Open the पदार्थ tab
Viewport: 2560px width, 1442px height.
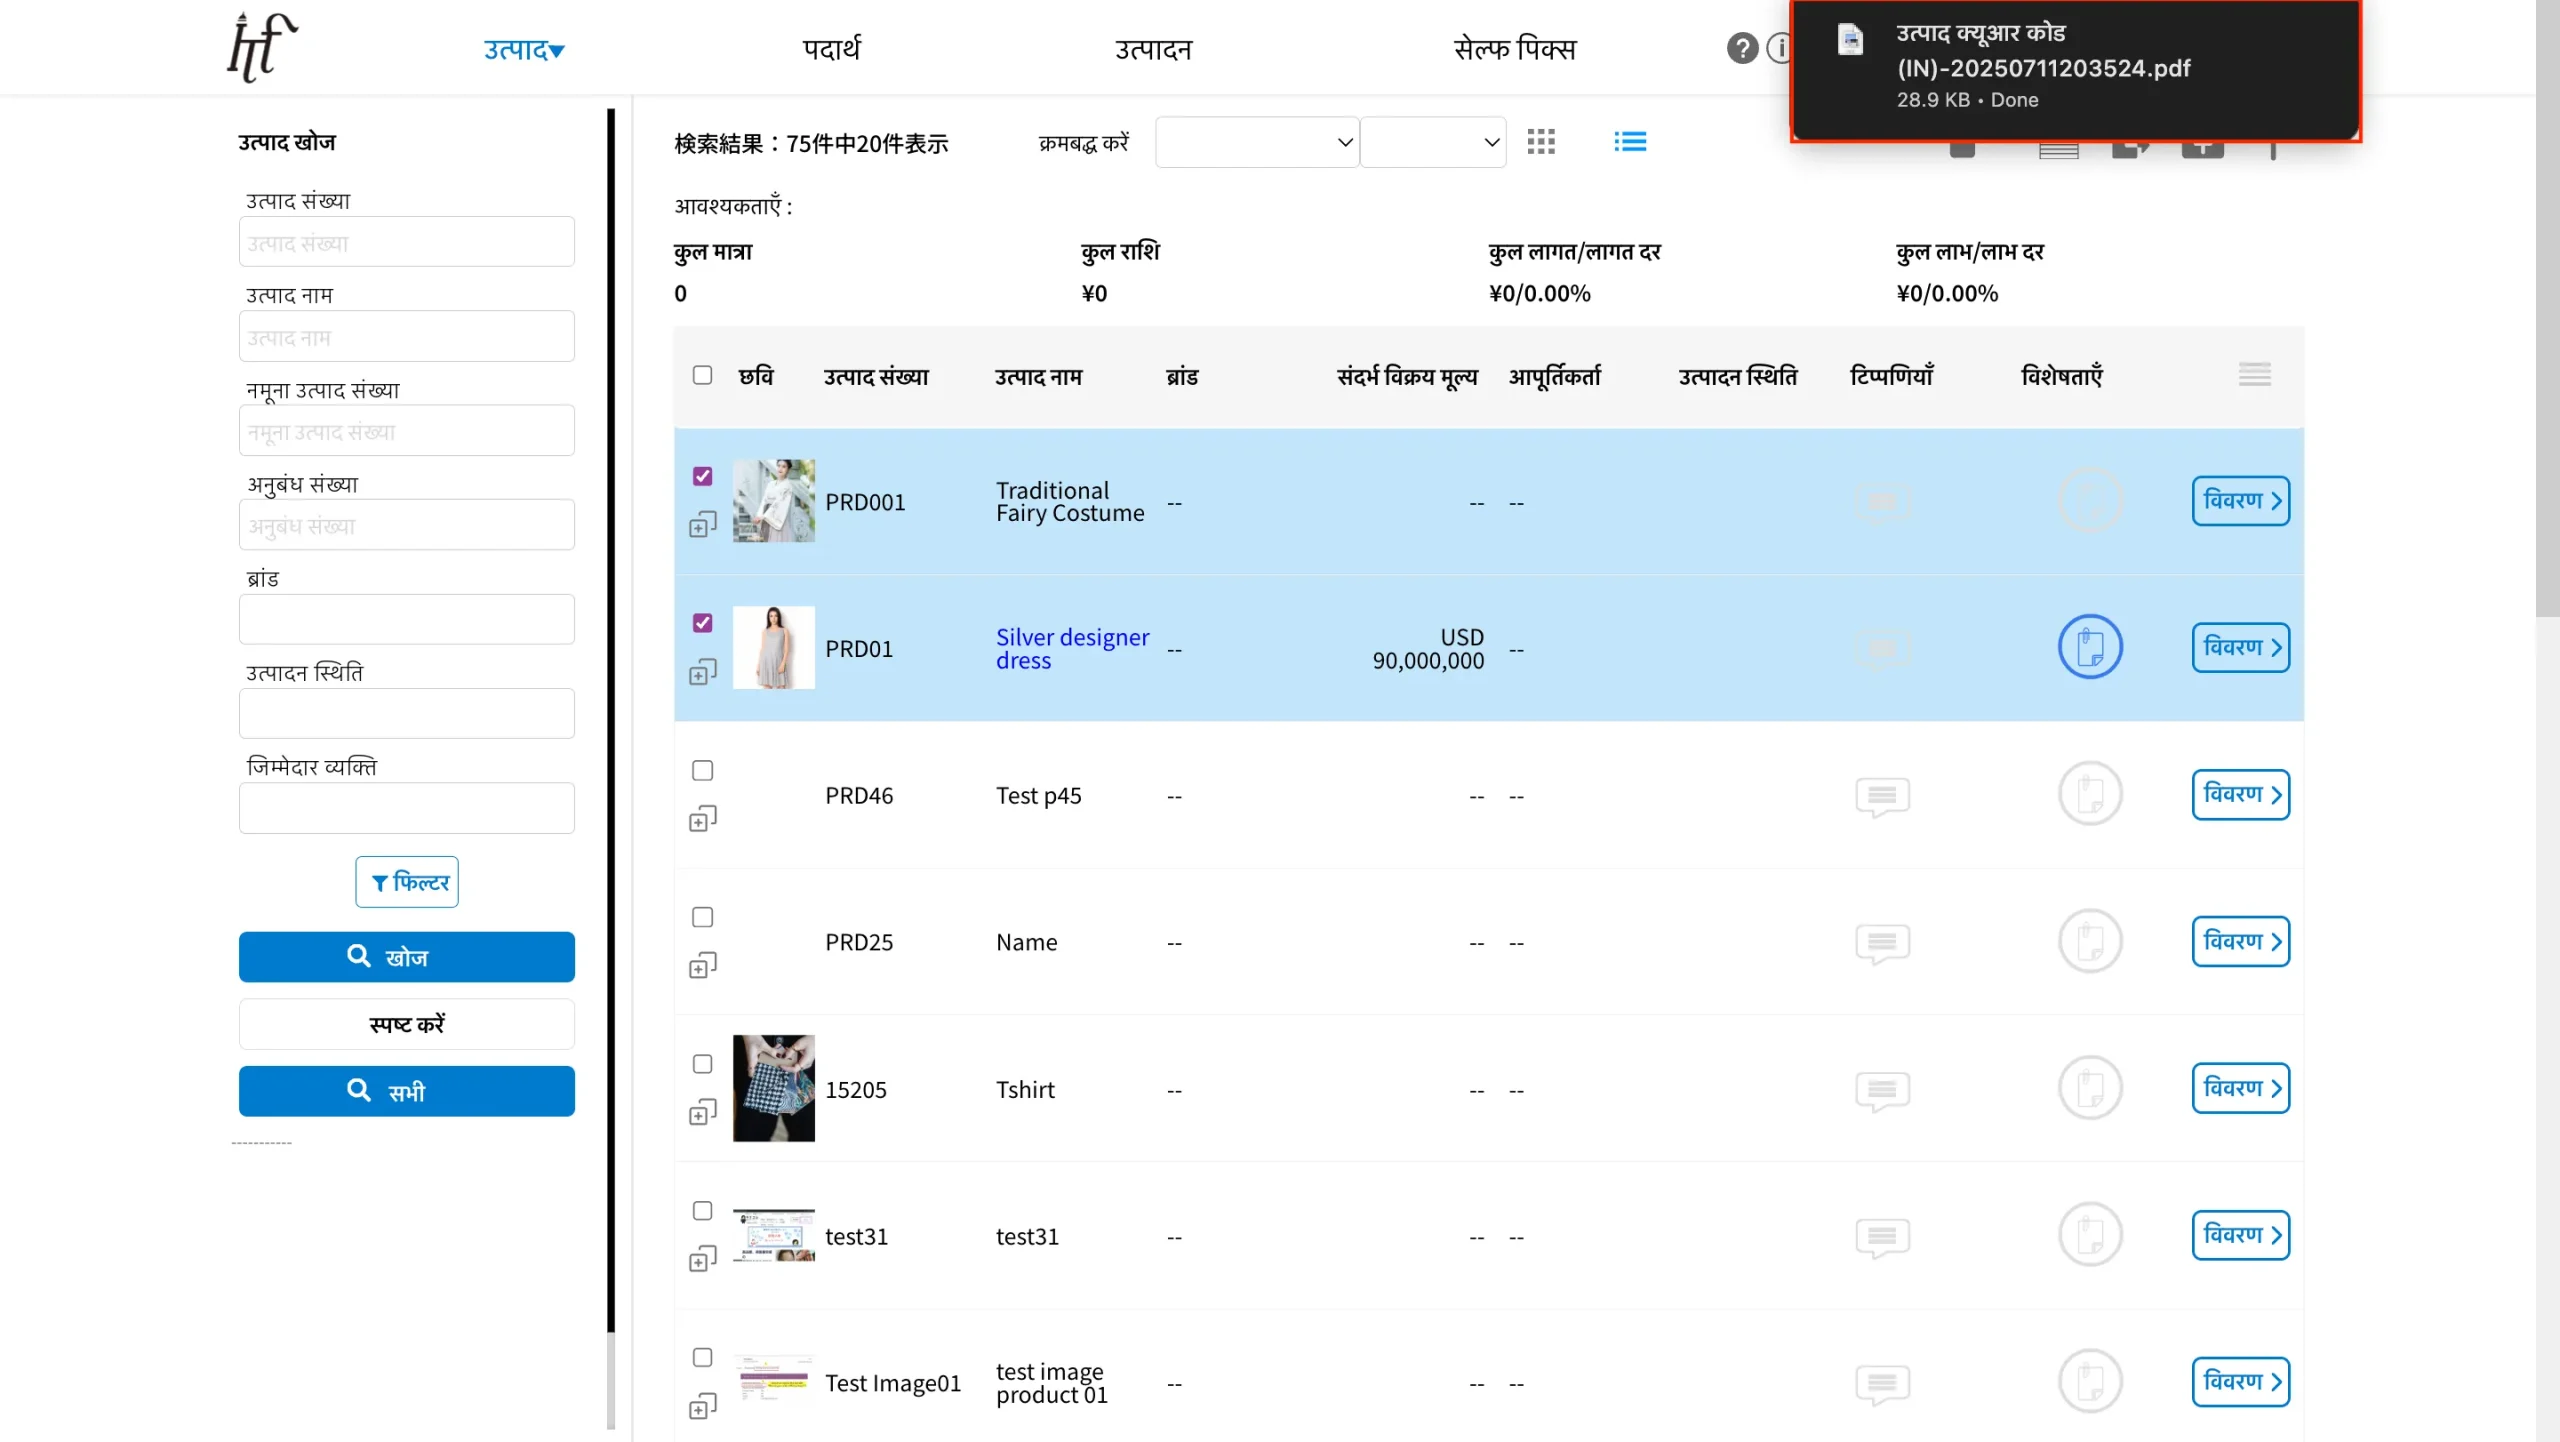(831, 49)
